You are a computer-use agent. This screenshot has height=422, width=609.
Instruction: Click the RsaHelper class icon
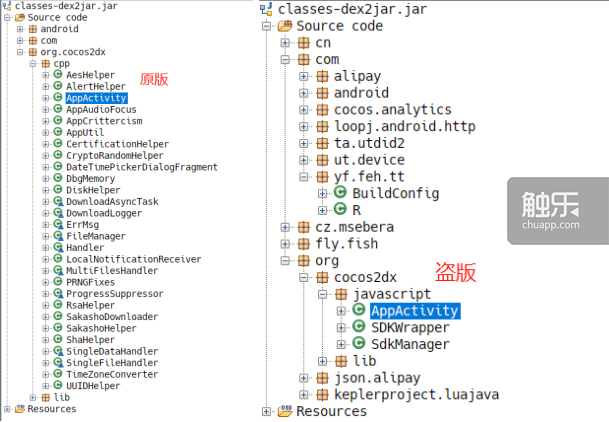[x=58, y=305]
